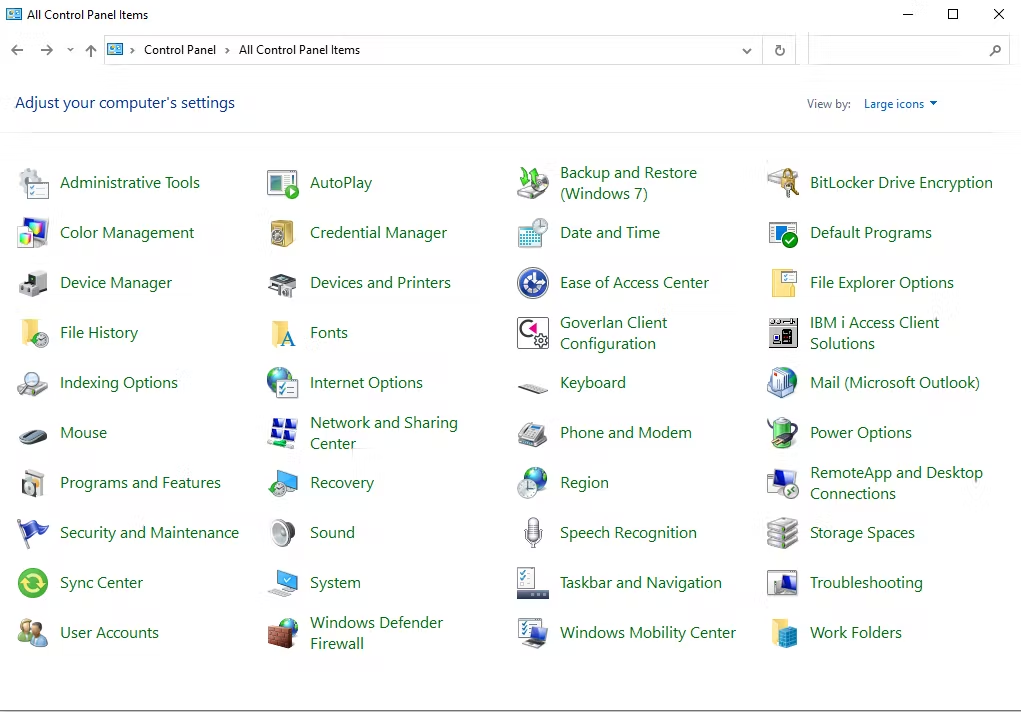Image resolution: width=1021 pixels, height=712 pixels.
Task: Expand the View by Large icons dropdown
Action: click(900, 104)
